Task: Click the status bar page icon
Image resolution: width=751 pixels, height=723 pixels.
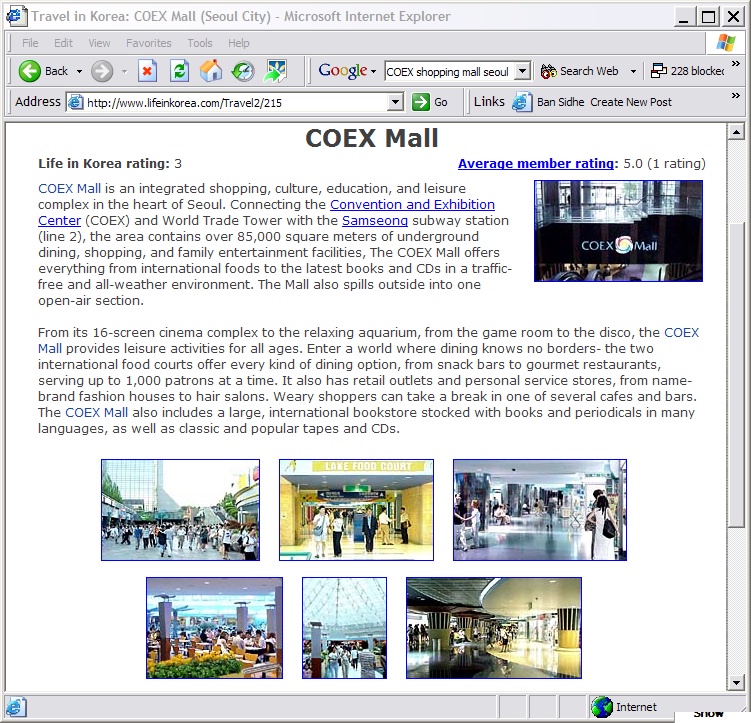Action: 15,707
